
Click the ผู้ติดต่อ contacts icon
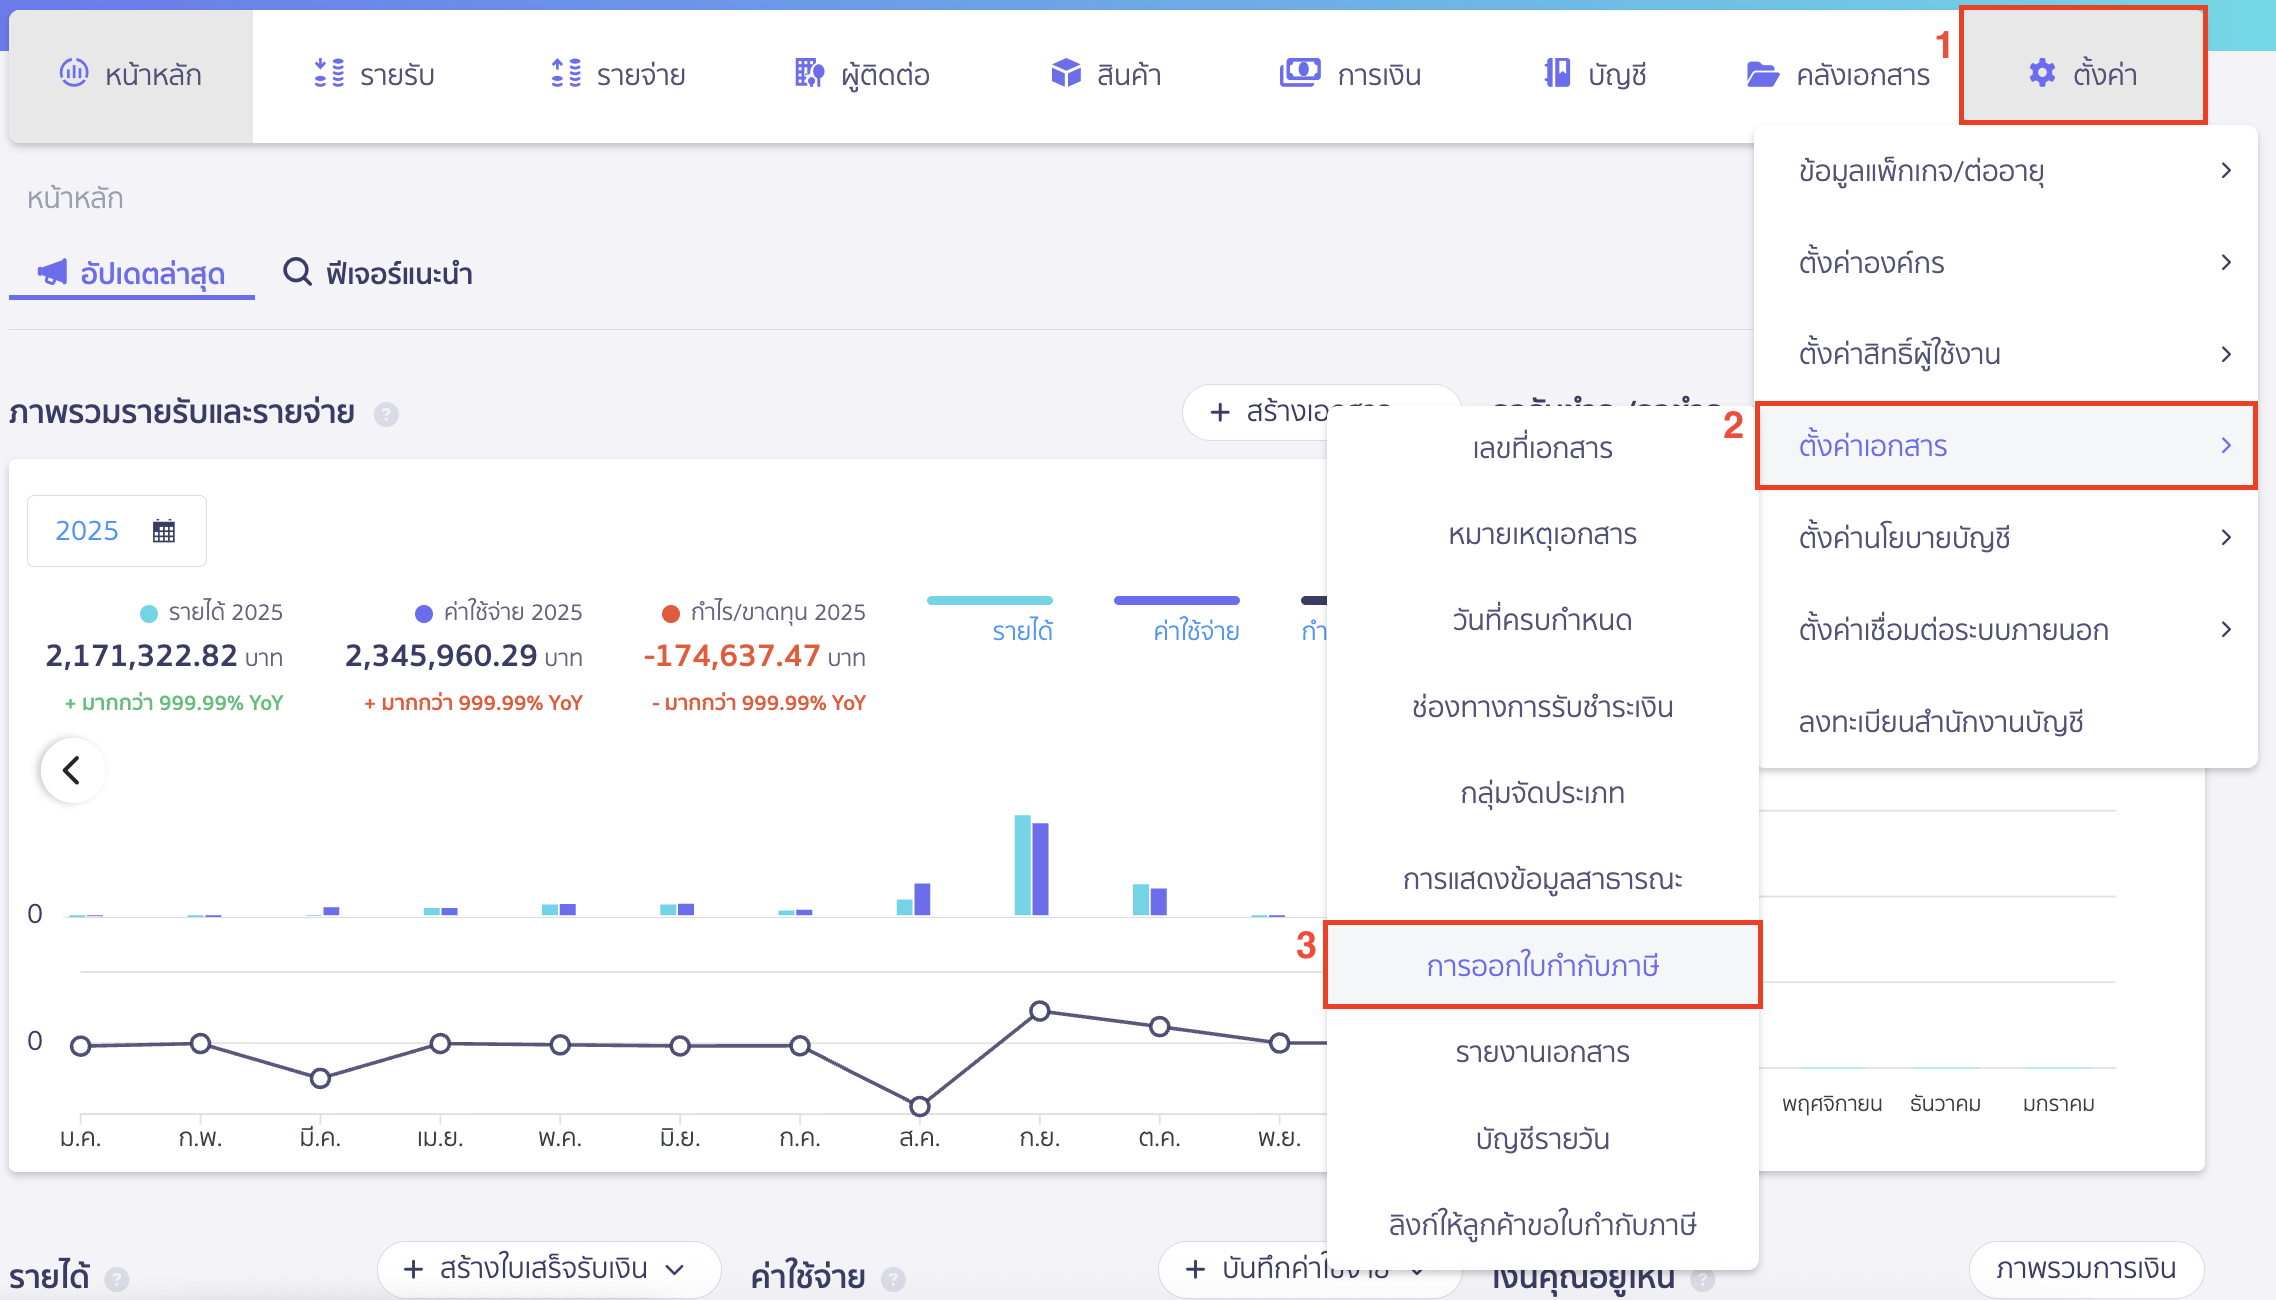806,73
